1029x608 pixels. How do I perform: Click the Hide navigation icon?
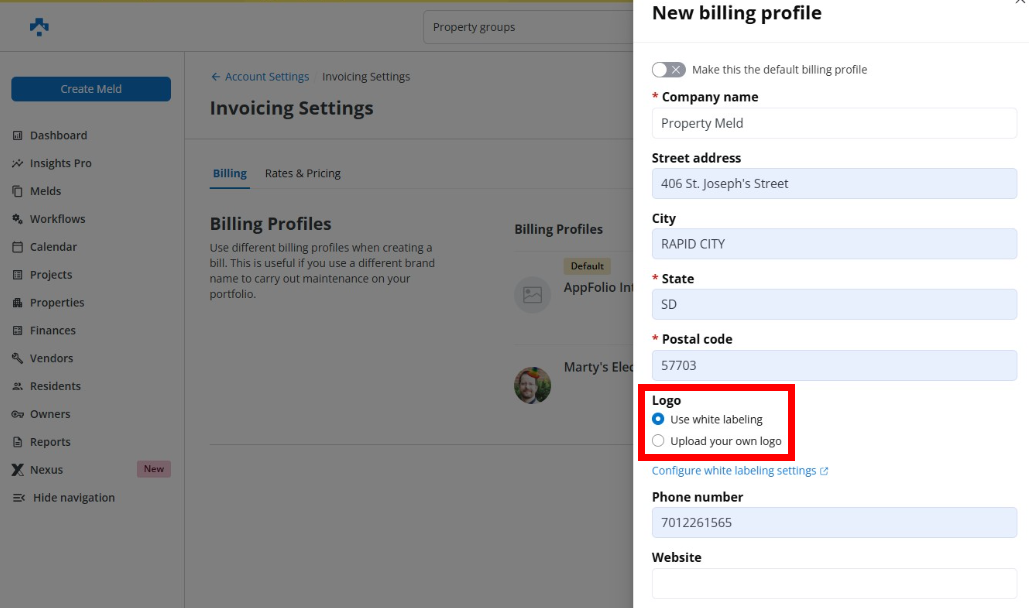(x=18, y=498)
